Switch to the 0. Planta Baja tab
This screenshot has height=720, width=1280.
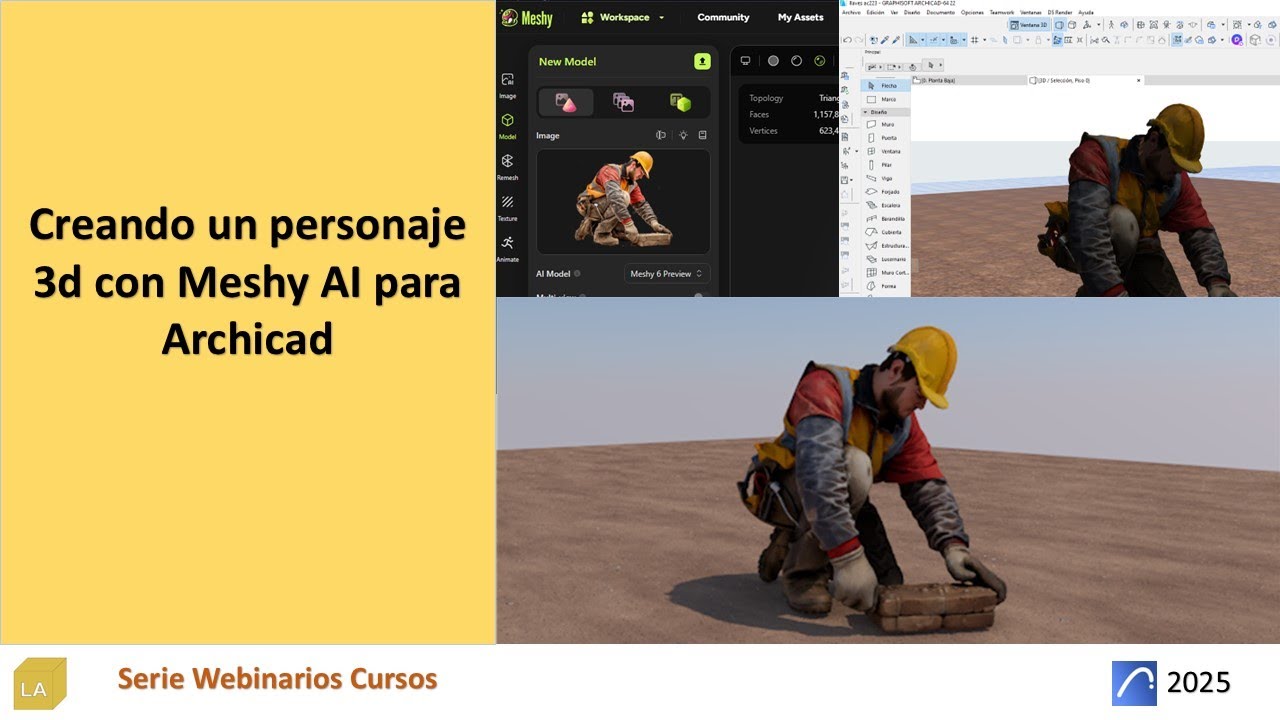coord(969,80)
